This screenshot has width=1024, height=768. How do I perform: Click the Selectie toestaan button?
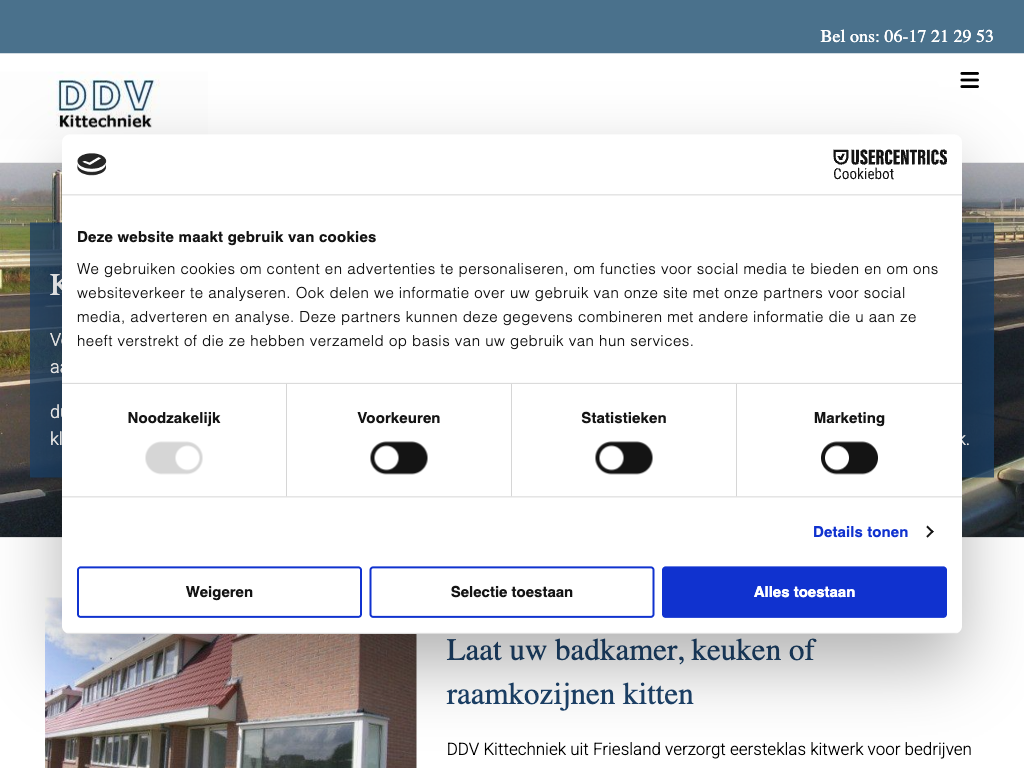512,592
